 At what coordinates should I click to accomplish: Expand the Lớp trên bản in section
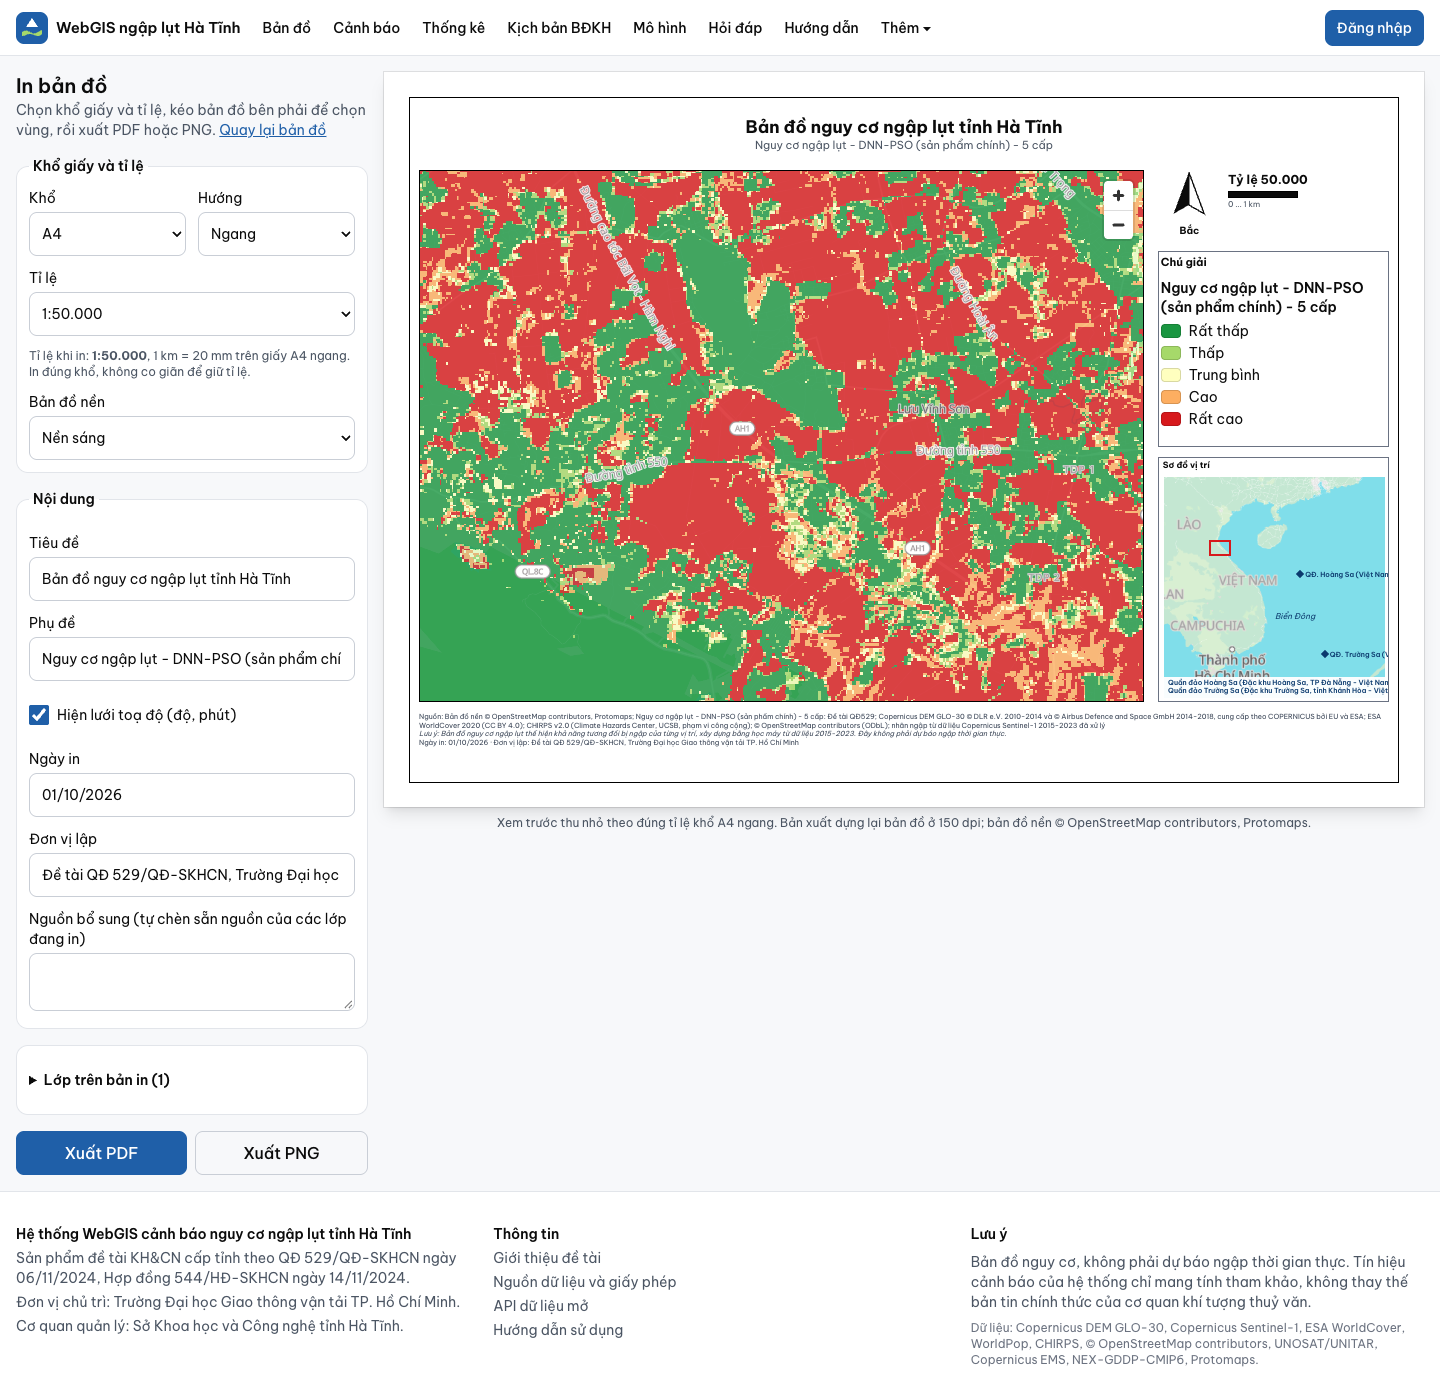100,1080
